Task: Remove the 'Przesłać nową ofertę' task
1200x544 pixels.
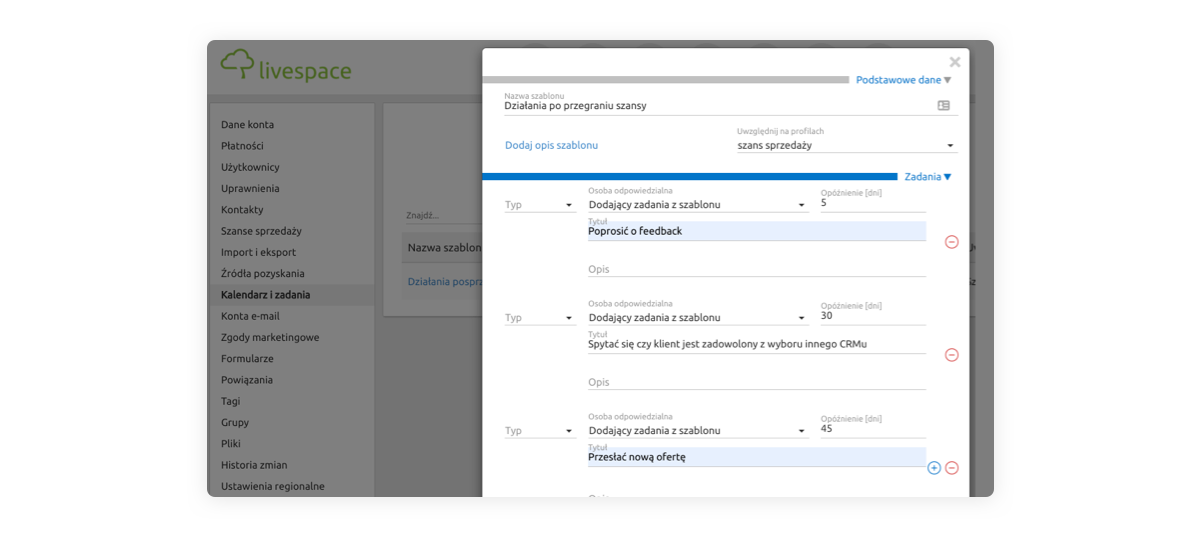Action: [x=952, y=468]
